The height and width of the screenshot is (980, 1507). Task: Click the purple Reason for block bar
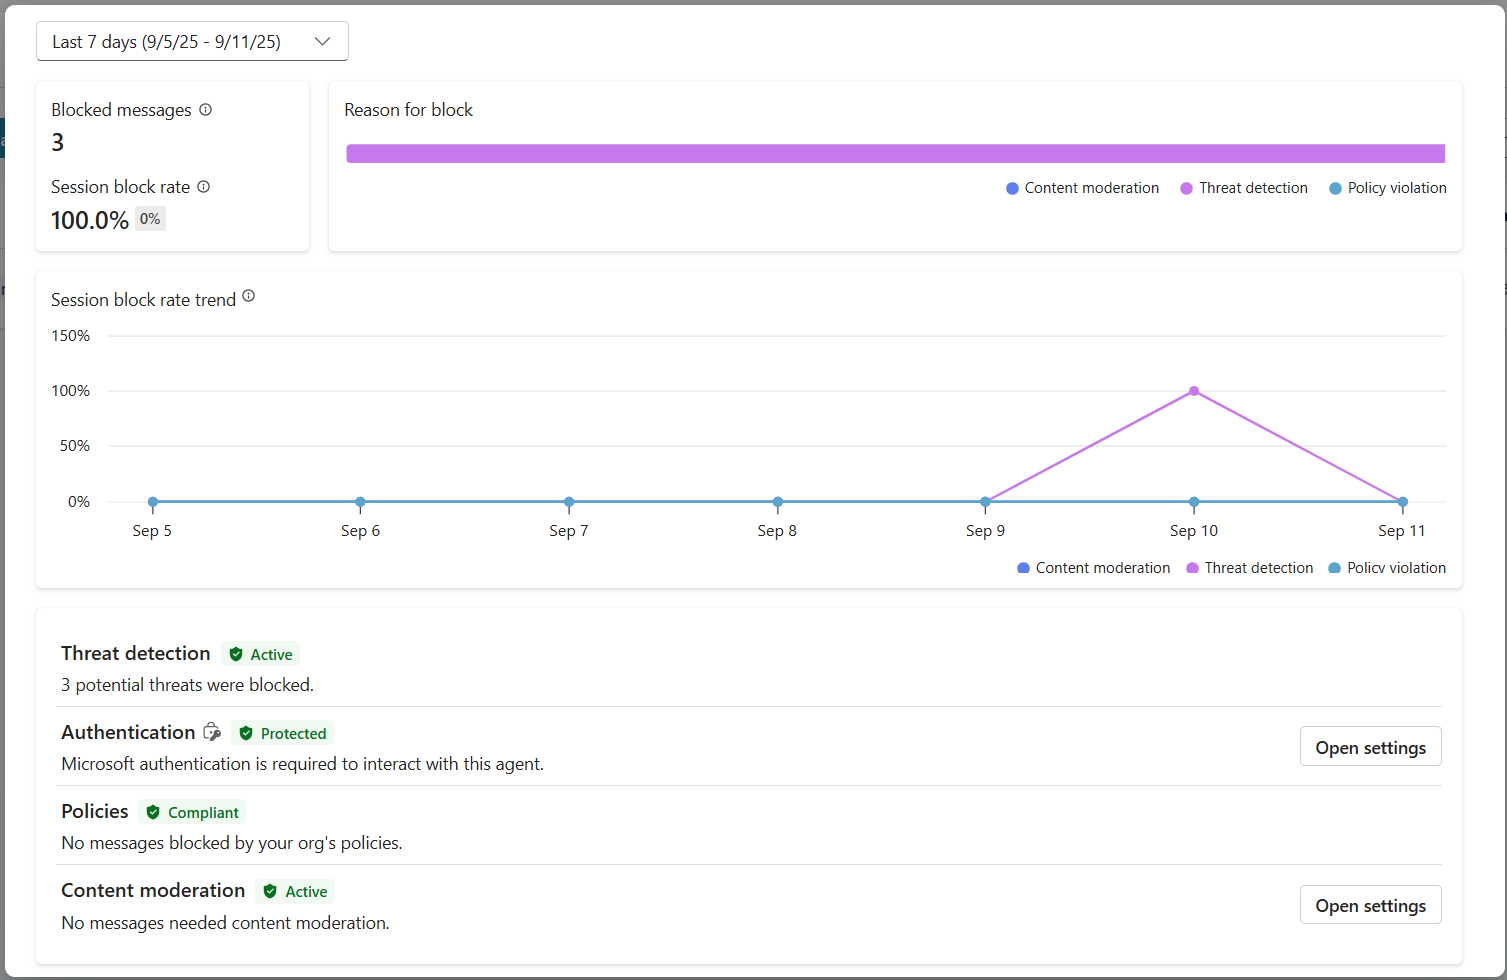(895, 153)
